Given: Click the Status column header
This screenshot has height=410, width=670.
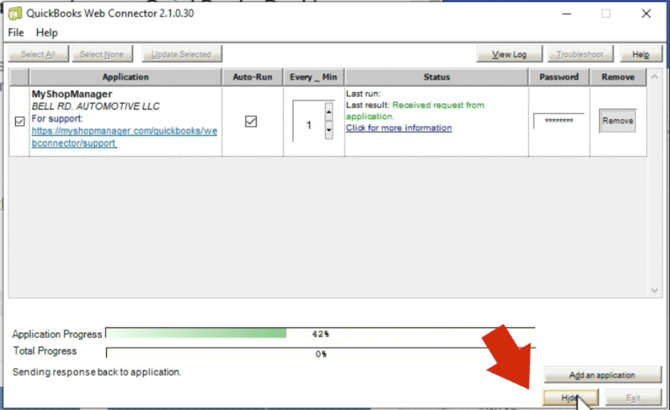Looking at the screenshot, I should click(436, 77).
